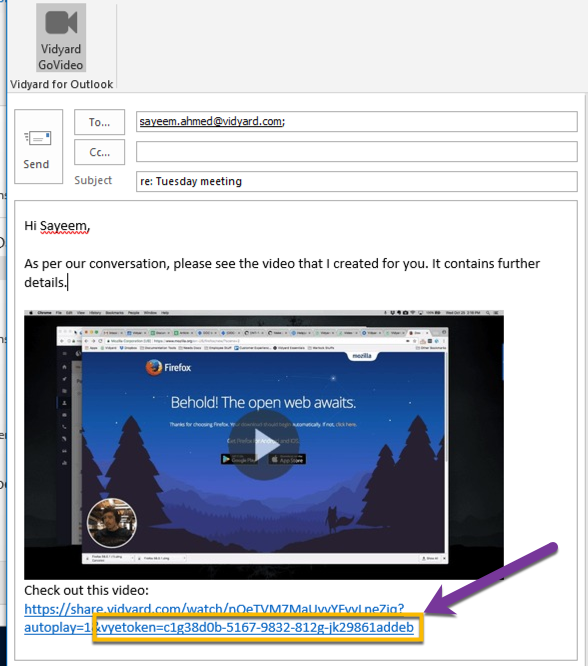
Task: Select the 'Check out this video:' text
Action: [x=86, y=590]
